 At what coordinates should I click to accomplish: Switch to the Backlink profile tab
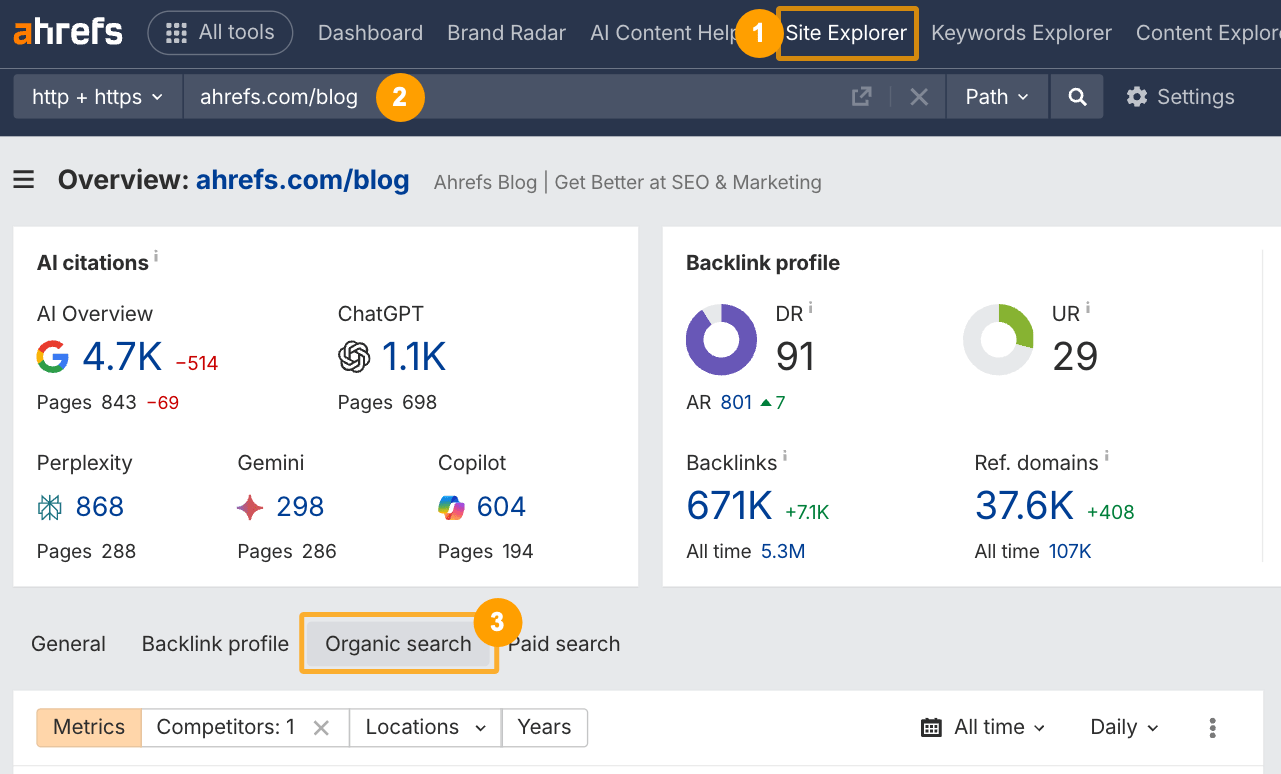click(x=215, y=644)
